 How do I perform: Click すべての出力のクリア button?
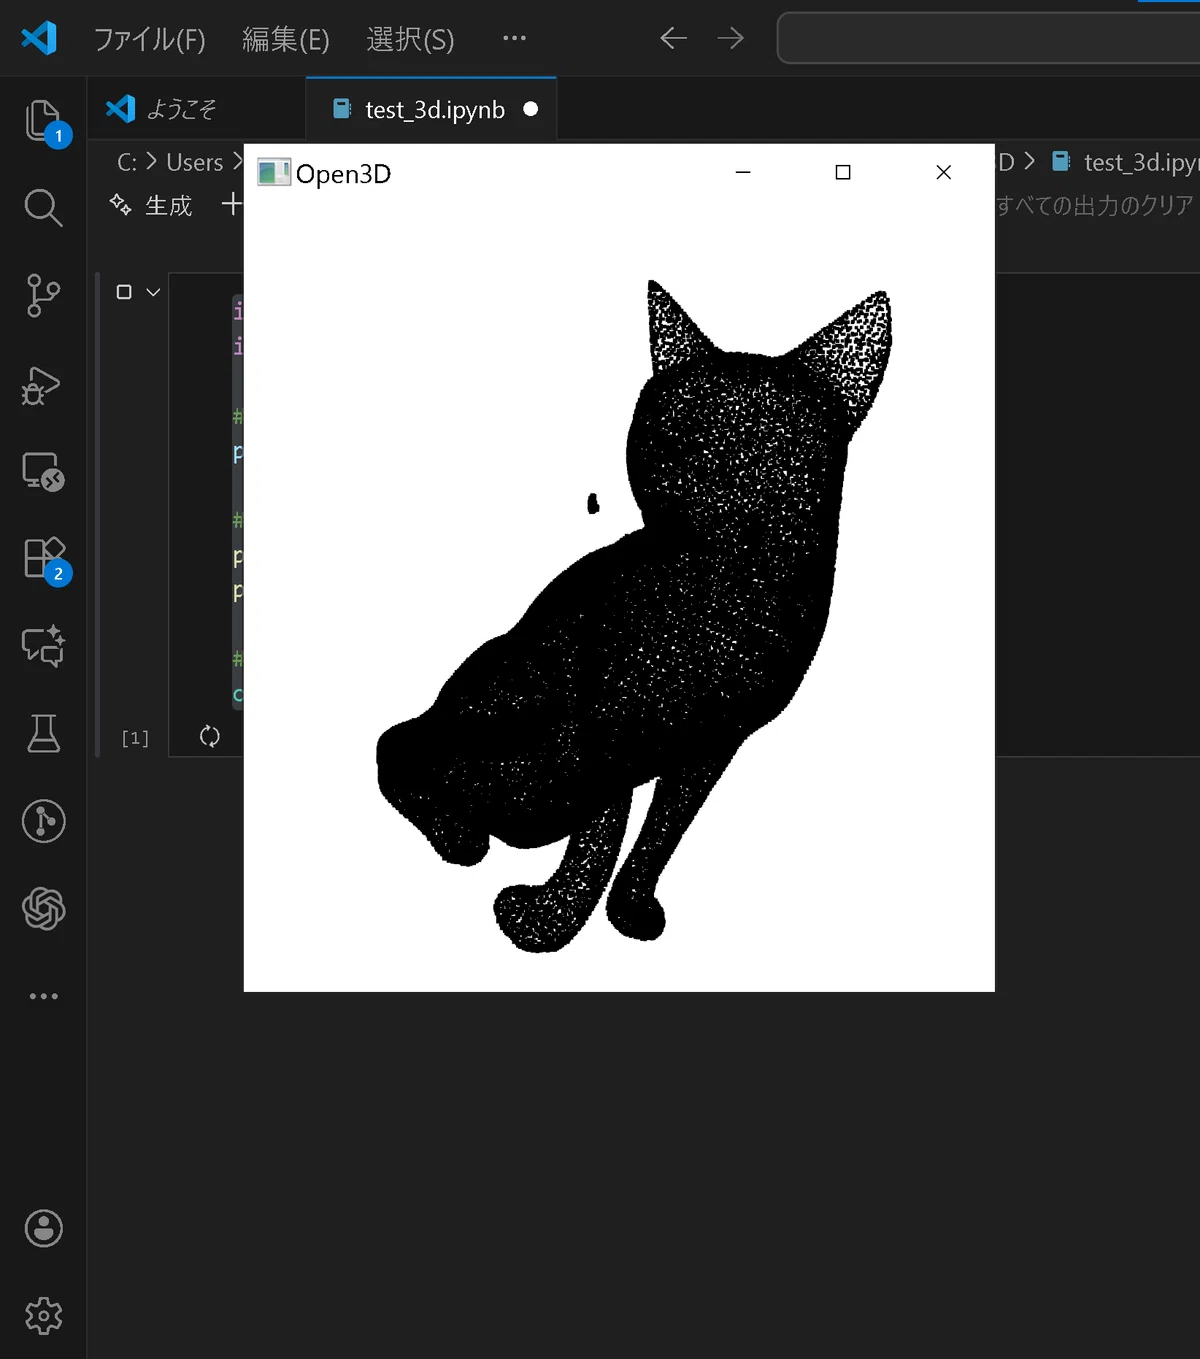tap(1096, 205)
